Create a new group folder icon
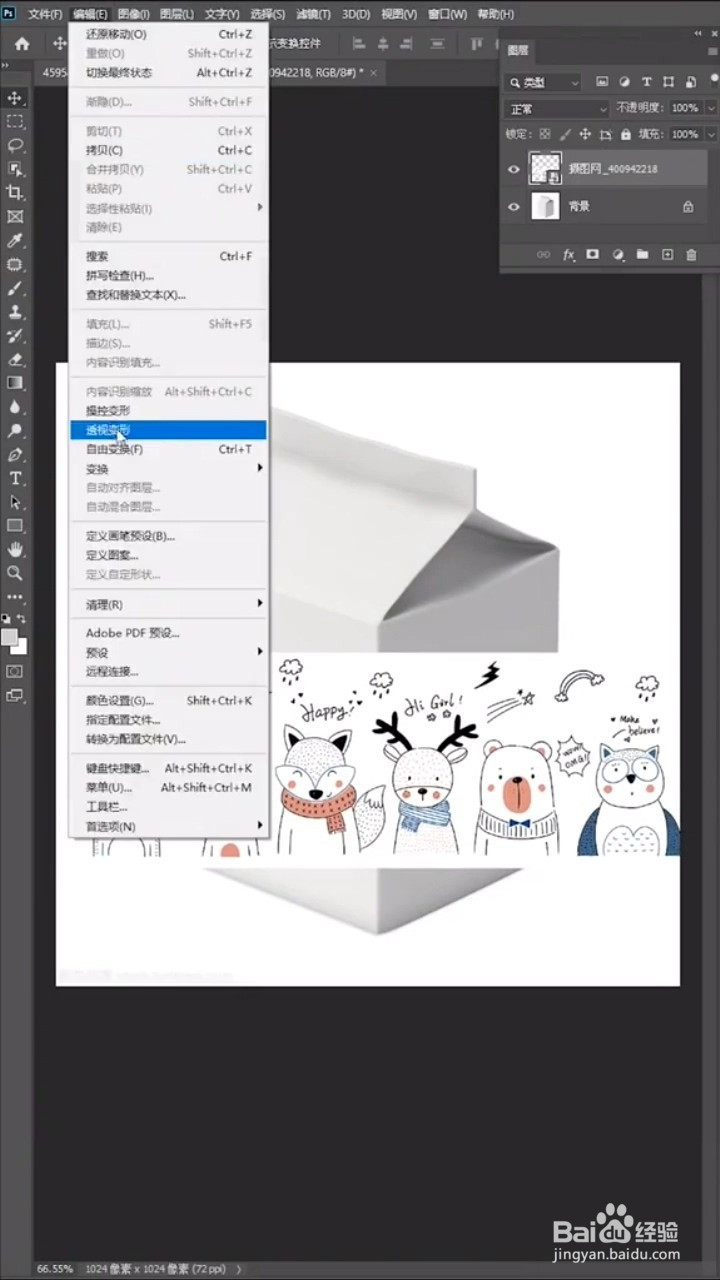The height and width of the screenshot is (1280, 720). tap(642, 255)
